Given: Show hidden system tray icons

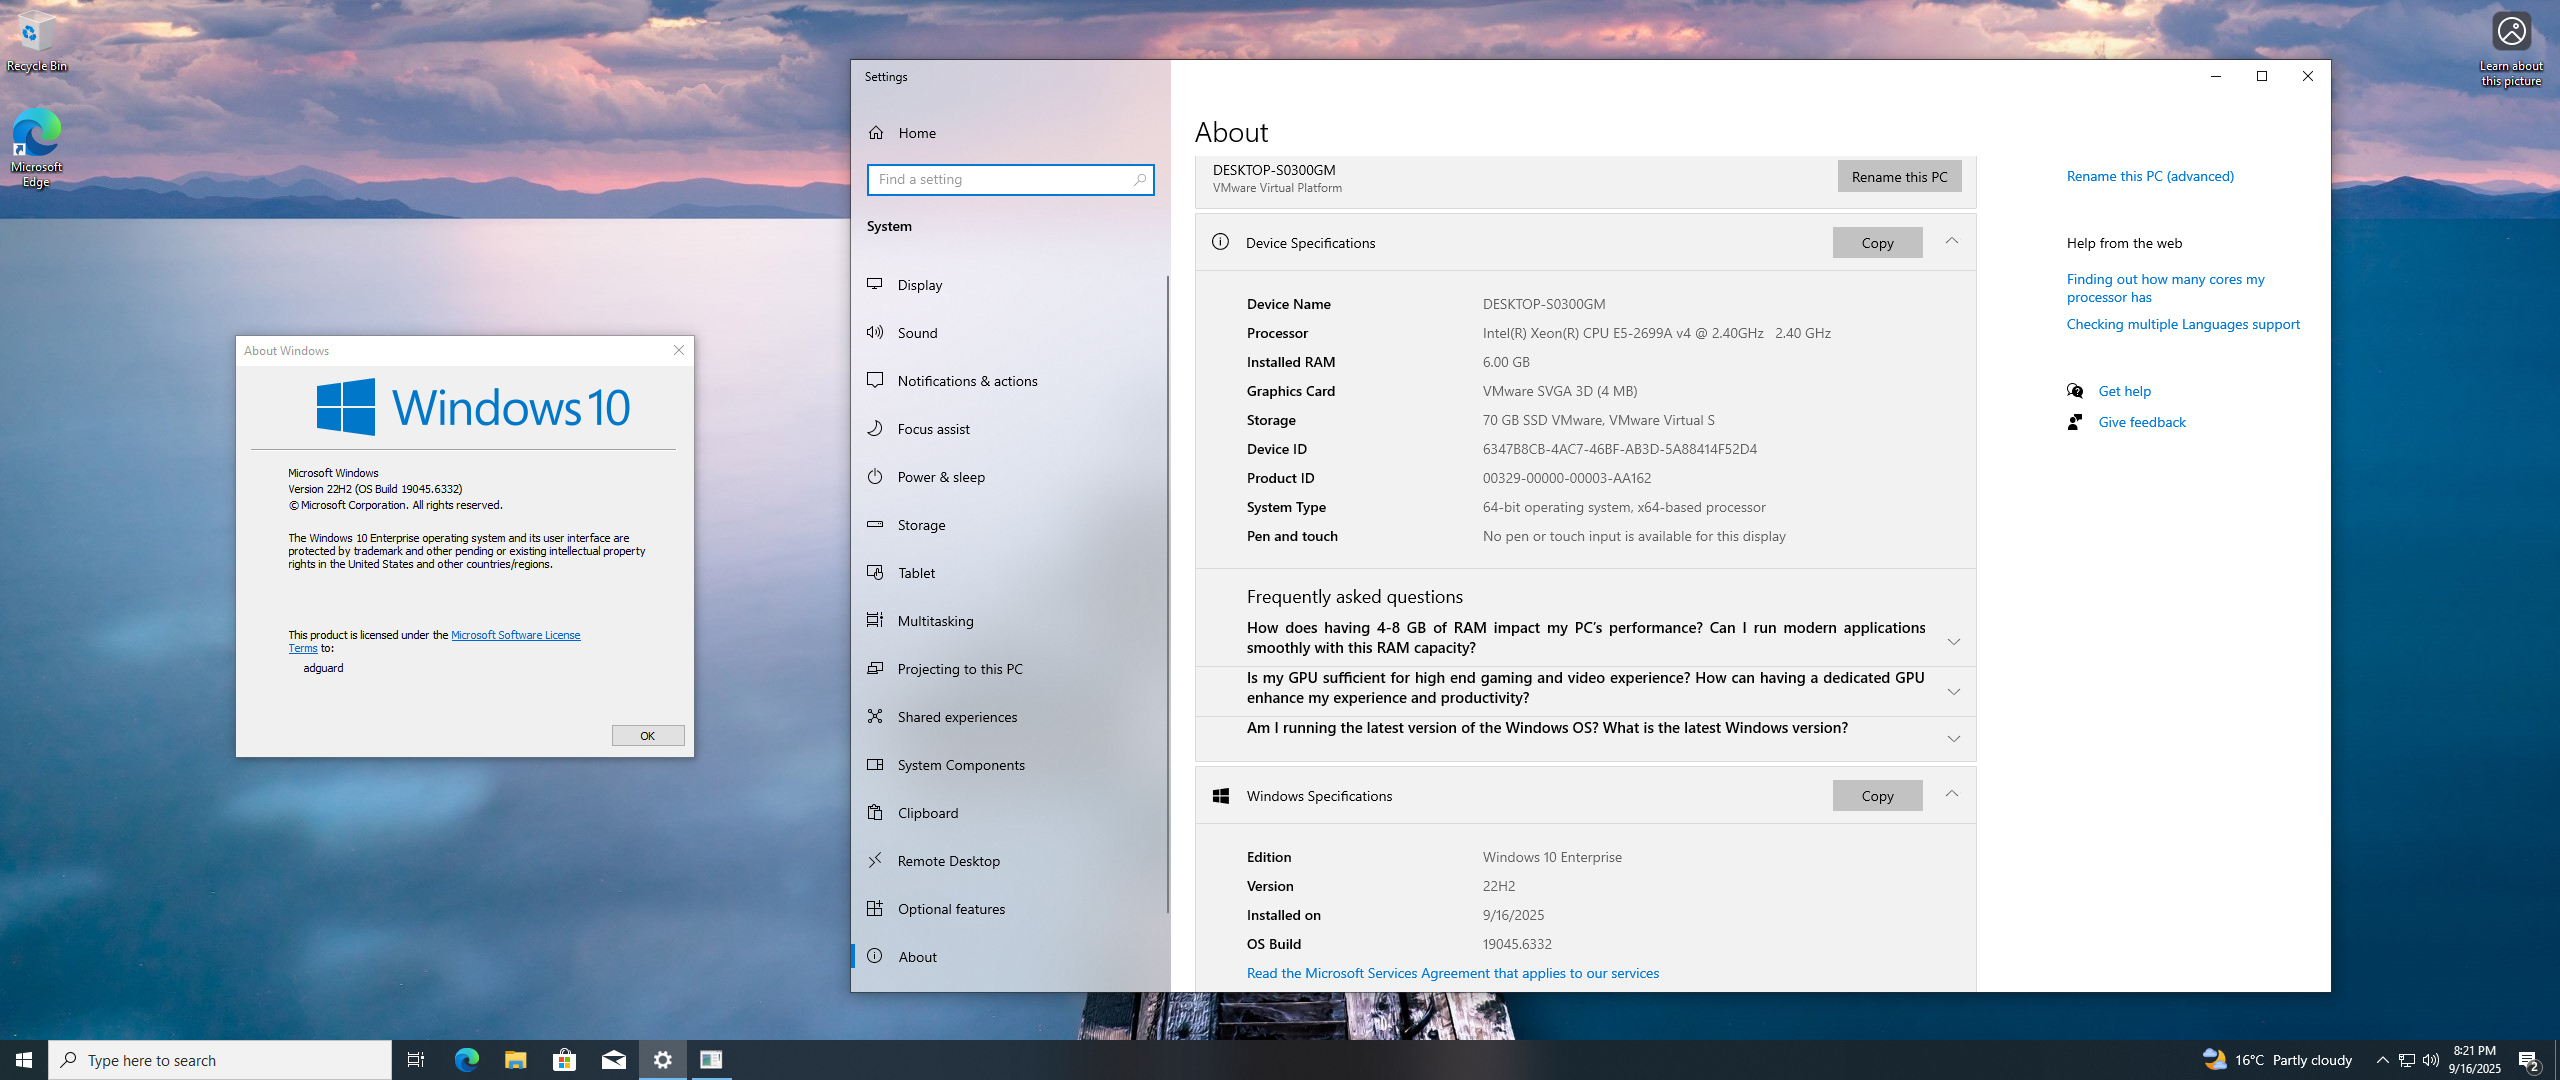Looking at the screenshot, I should pyautogui.click(x=2382, y=1060).
